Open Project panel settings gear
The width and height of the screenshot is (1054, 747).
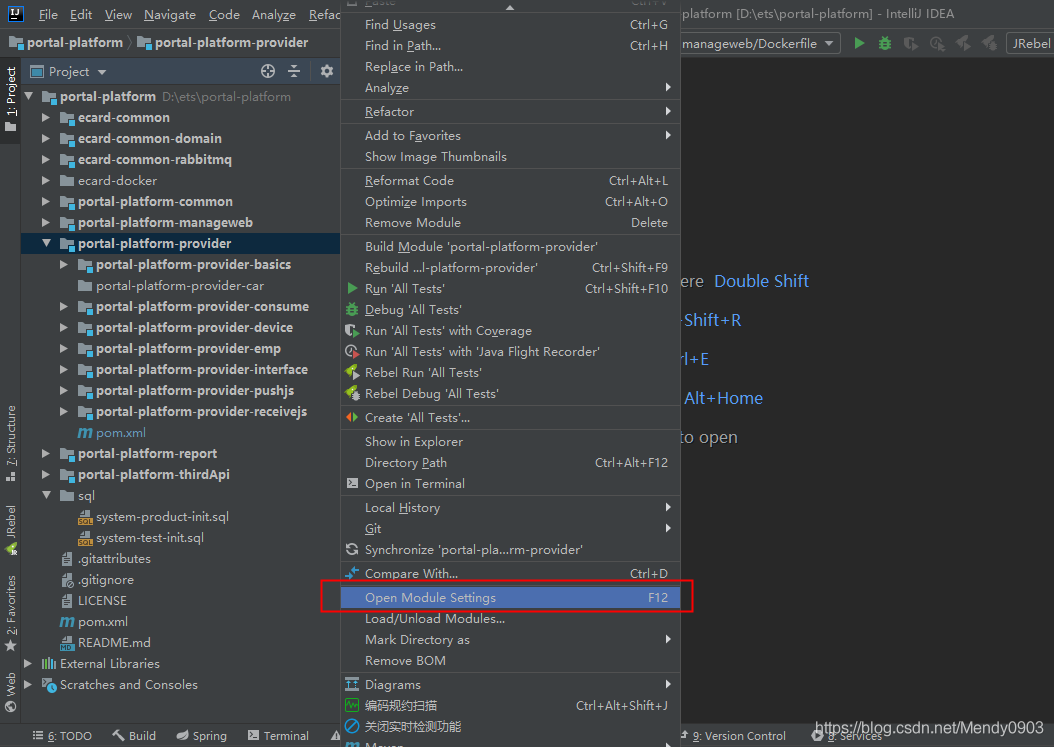click(327, 71)
